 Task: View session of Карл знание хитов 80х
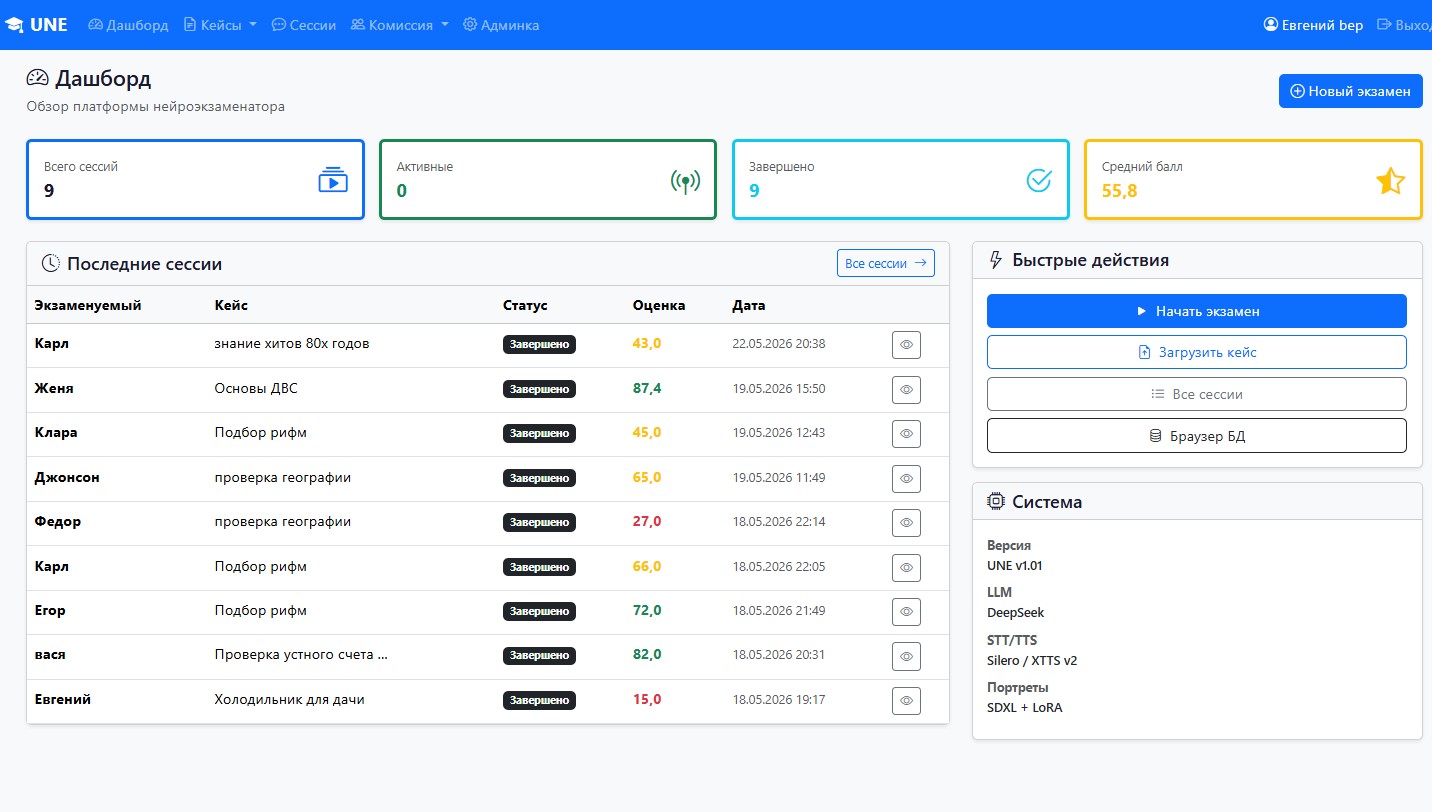point(906,344)
